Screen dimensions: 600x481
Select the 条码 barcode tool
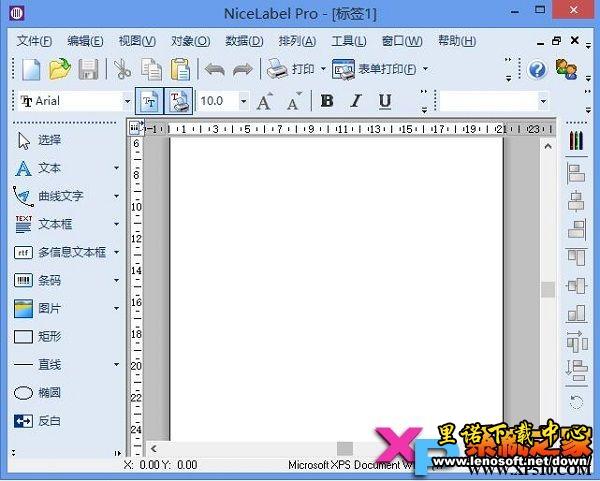coord(38,280)
